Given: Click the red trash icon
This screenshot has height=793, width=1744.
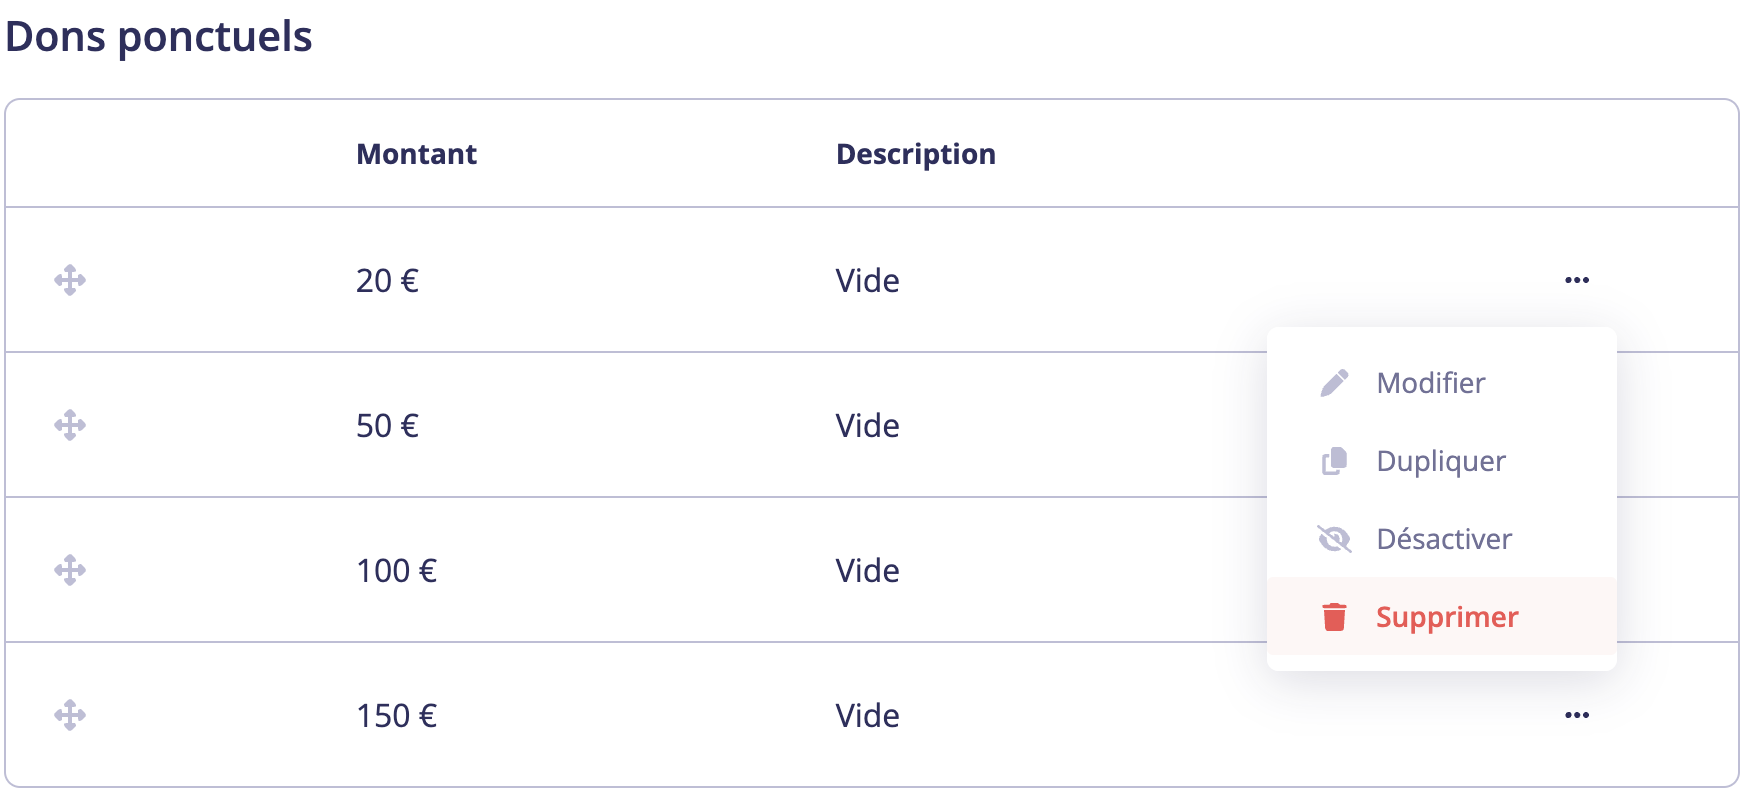Looking at the screenshot, I should pos(1334,617).
